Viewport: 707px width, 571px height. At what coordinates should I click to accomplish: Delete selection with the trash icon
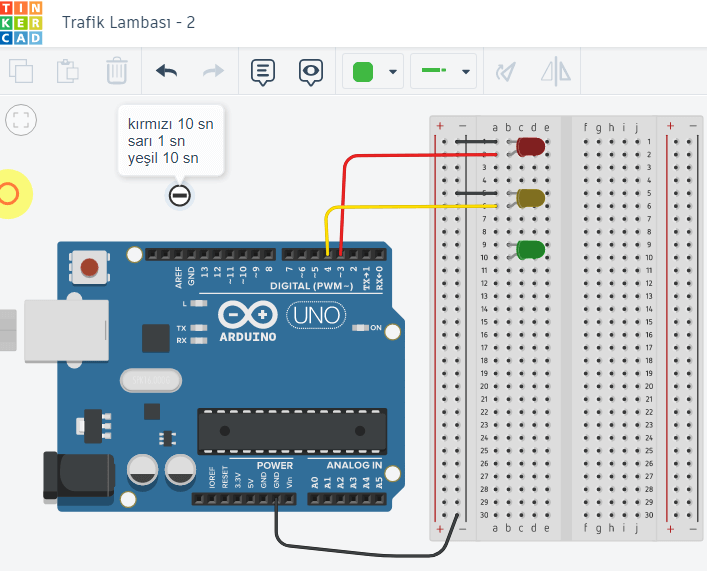click(x=116, y=72)
